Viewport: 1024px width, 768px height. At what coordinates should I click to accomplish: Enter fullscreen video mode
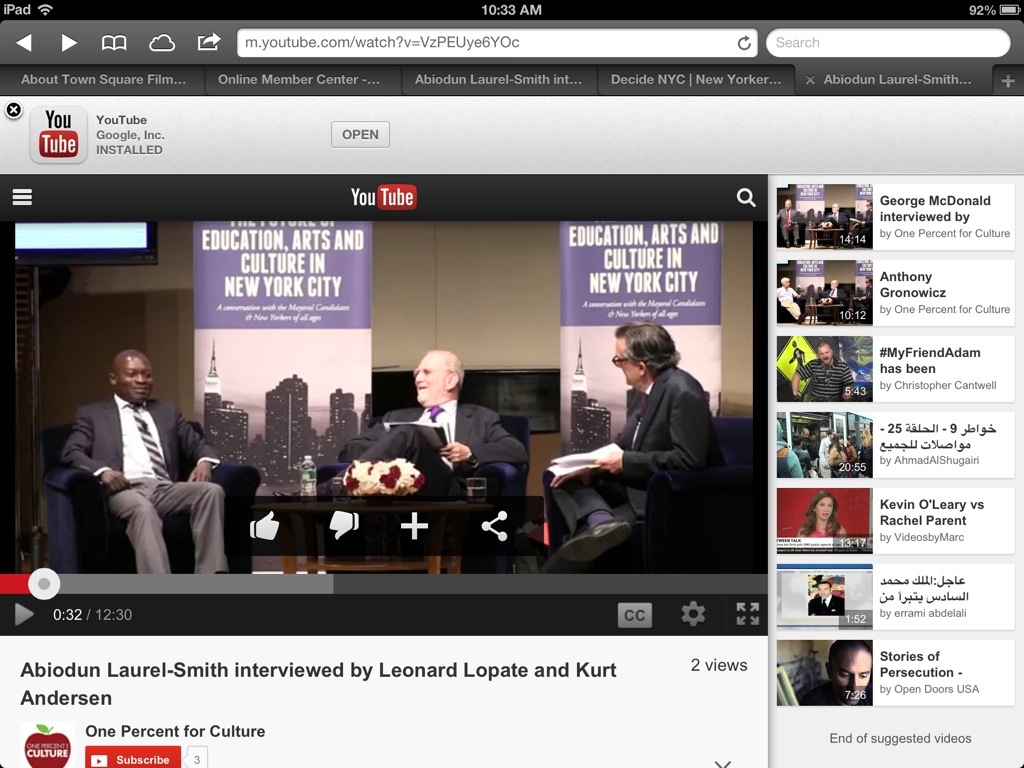pyautogui.click(x=747, y=614)
